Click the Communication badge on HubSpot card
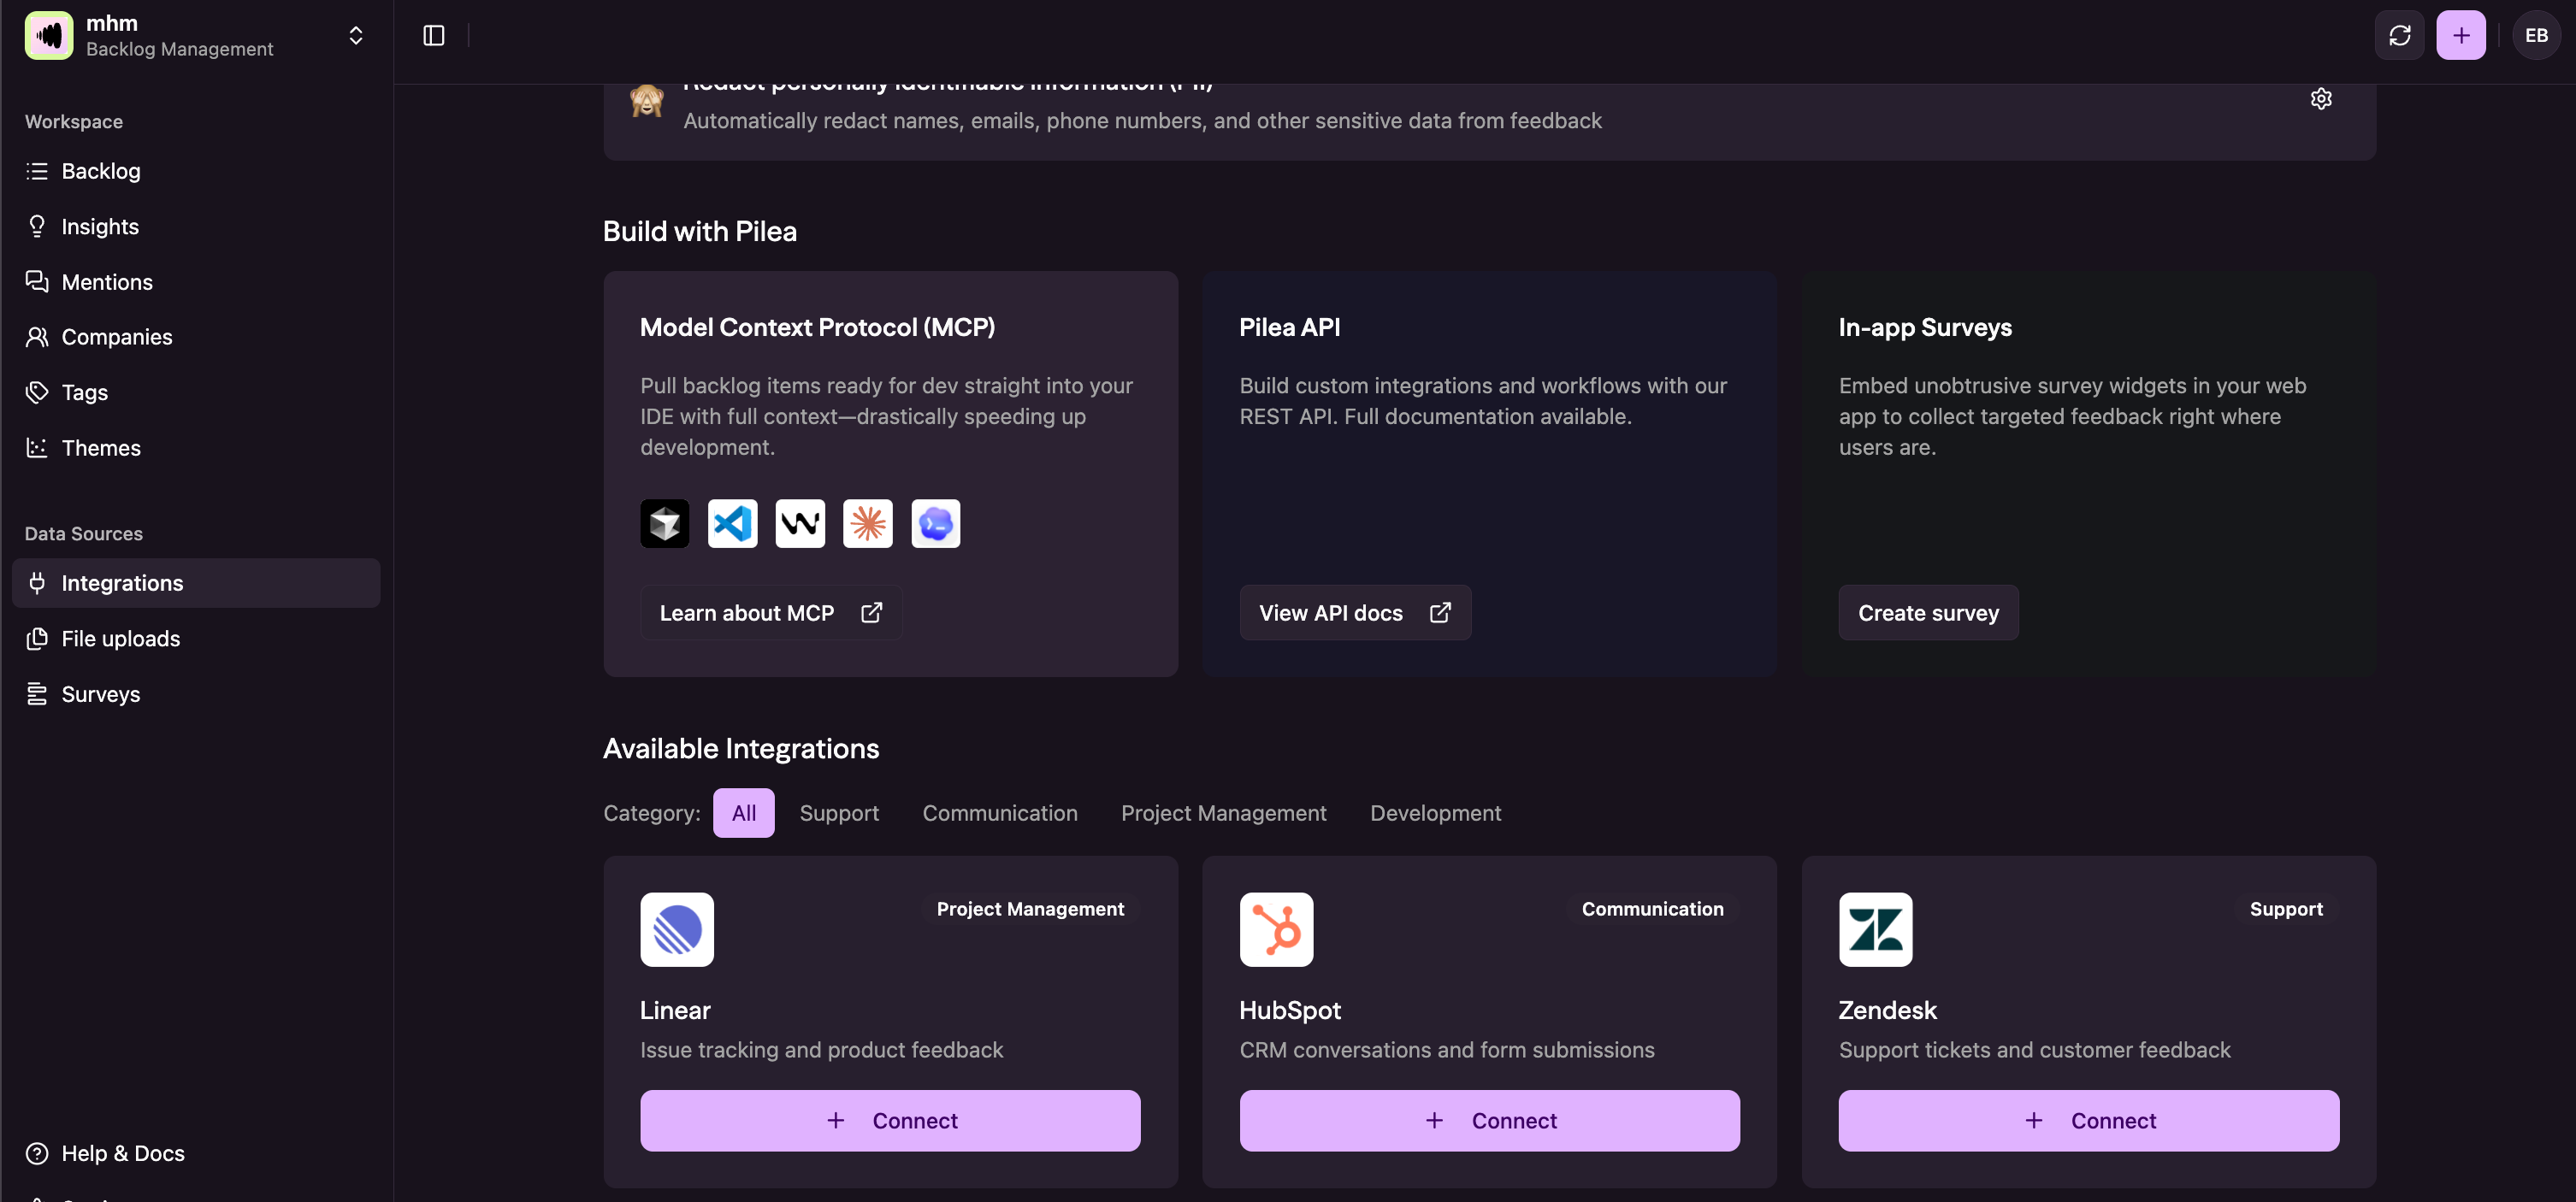 click(1653, 909)
